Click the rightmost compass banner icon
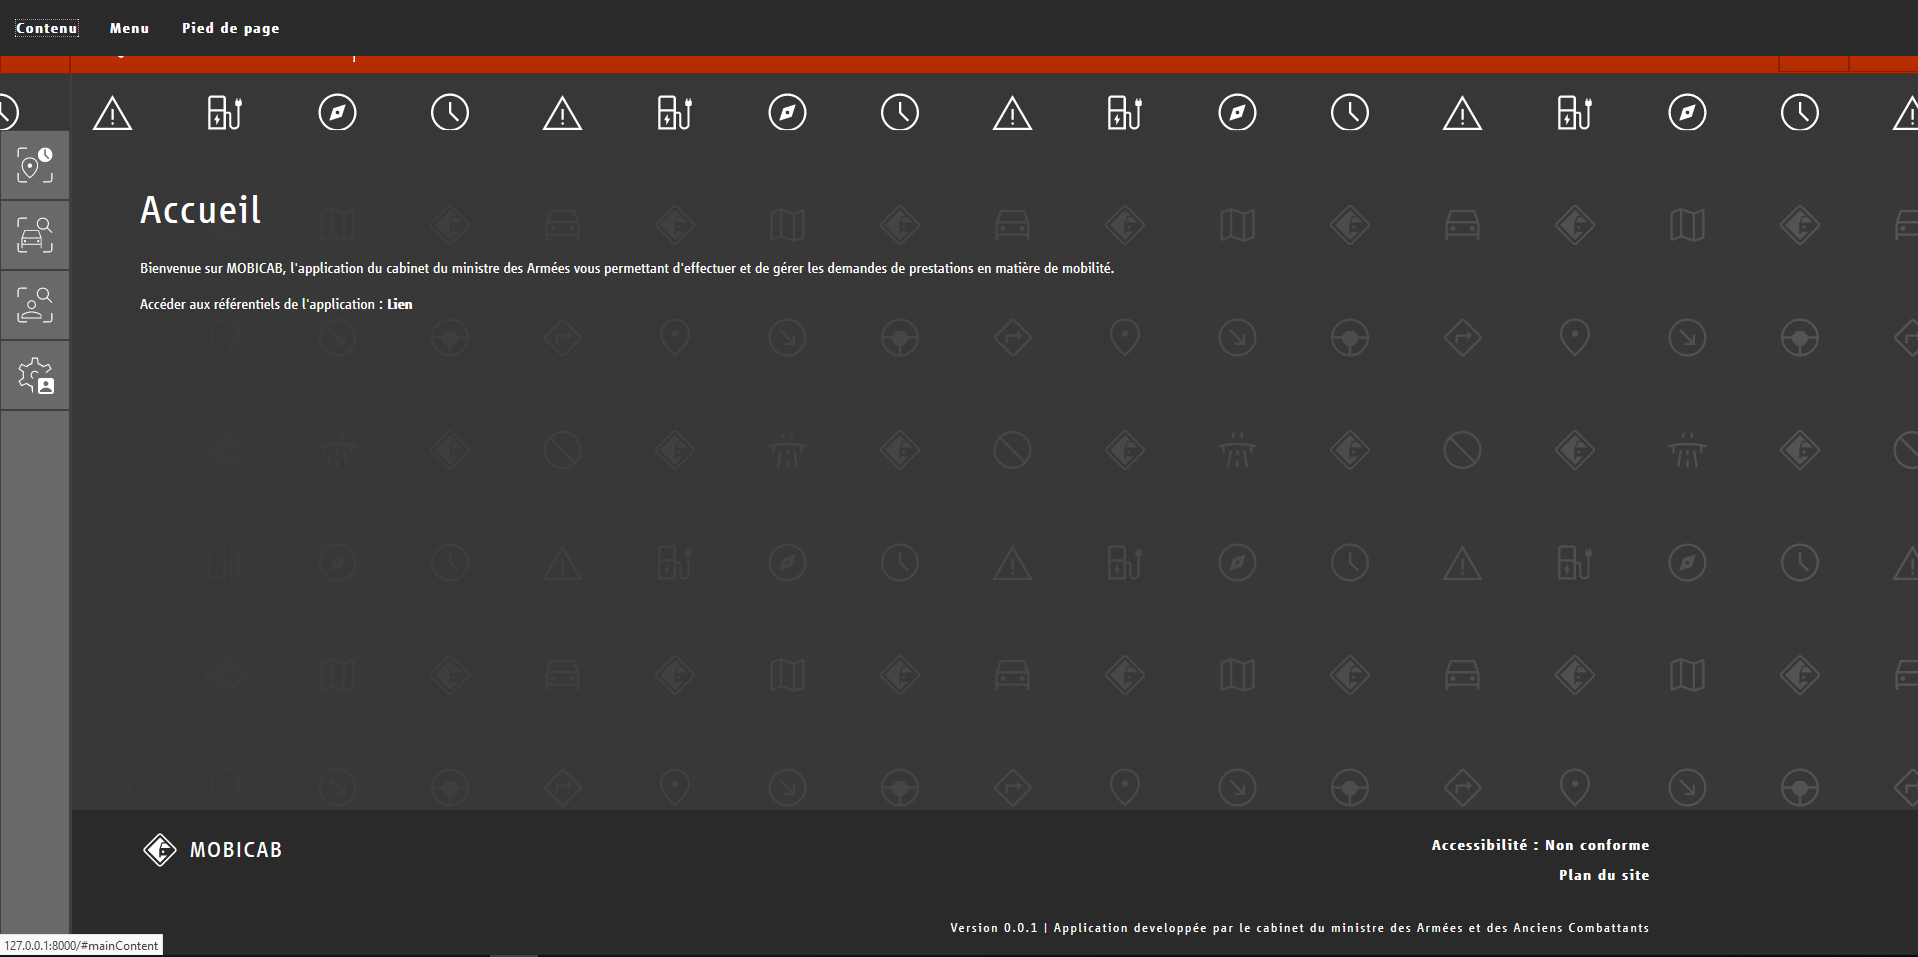Viewport: 1918px width, 957px height. click(1687, 113)
